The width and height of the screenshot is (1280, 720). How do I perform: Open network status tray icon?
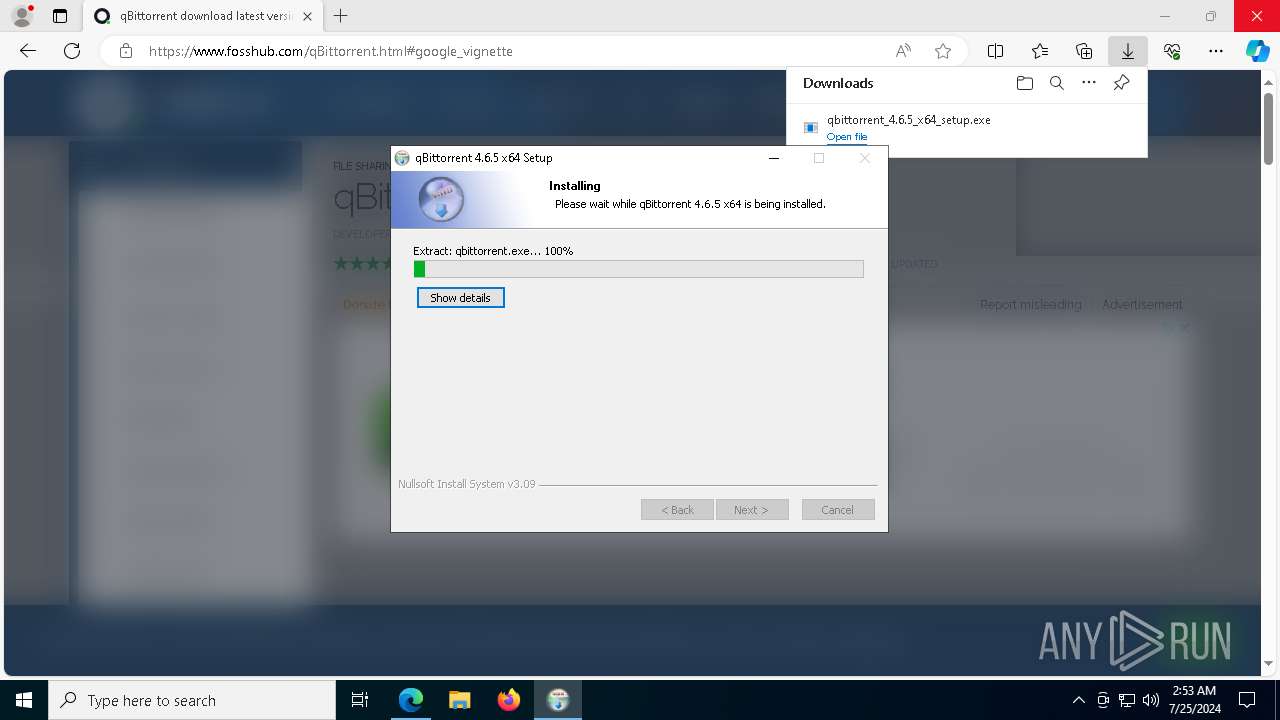pos(1127,700)
